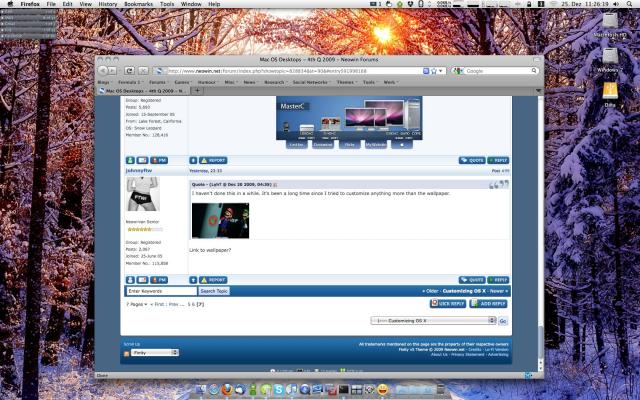The image size is (640, 400).
Task: Click the magnifier icon in Google search box
Action: pyautogui.click(x=534, y=71)
